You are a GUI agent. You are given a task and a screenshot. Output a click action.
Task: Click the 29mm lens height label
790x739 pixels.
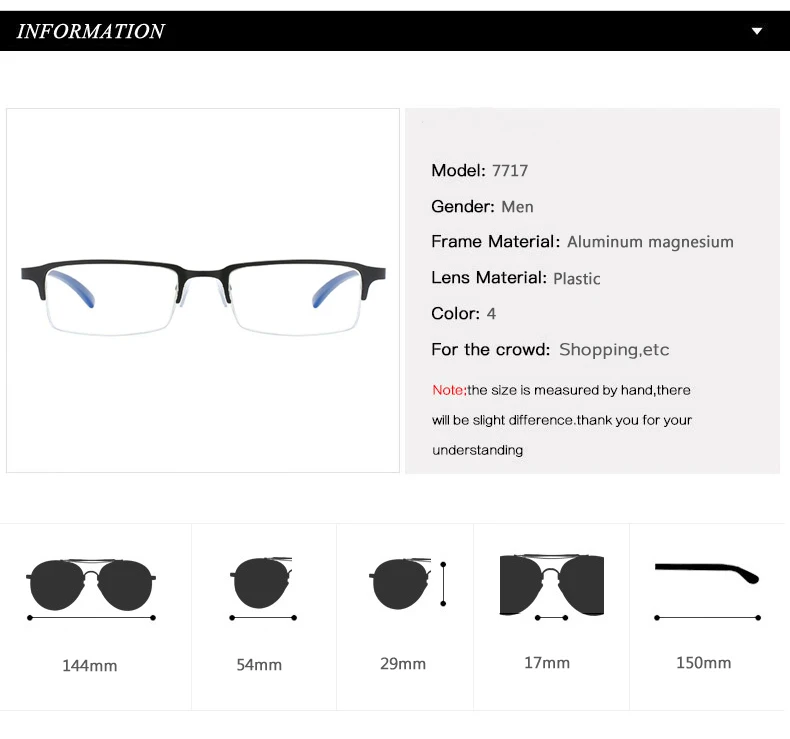click(x=403, y=663)
